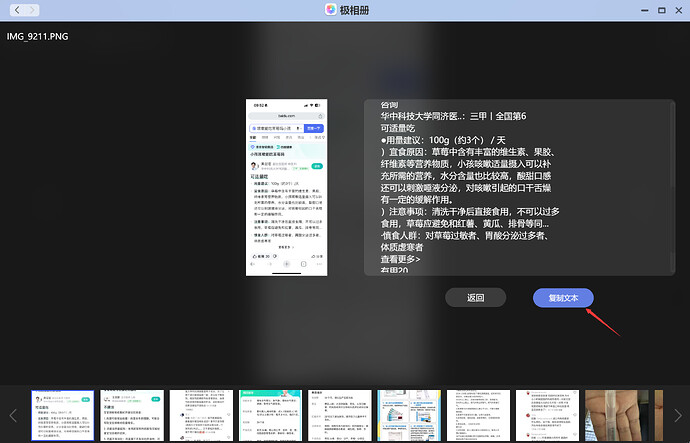Open the seventh thumbnail in the filmstrip
The height and width of the screenshot is (443, 690).
click(x=477, y=415)
